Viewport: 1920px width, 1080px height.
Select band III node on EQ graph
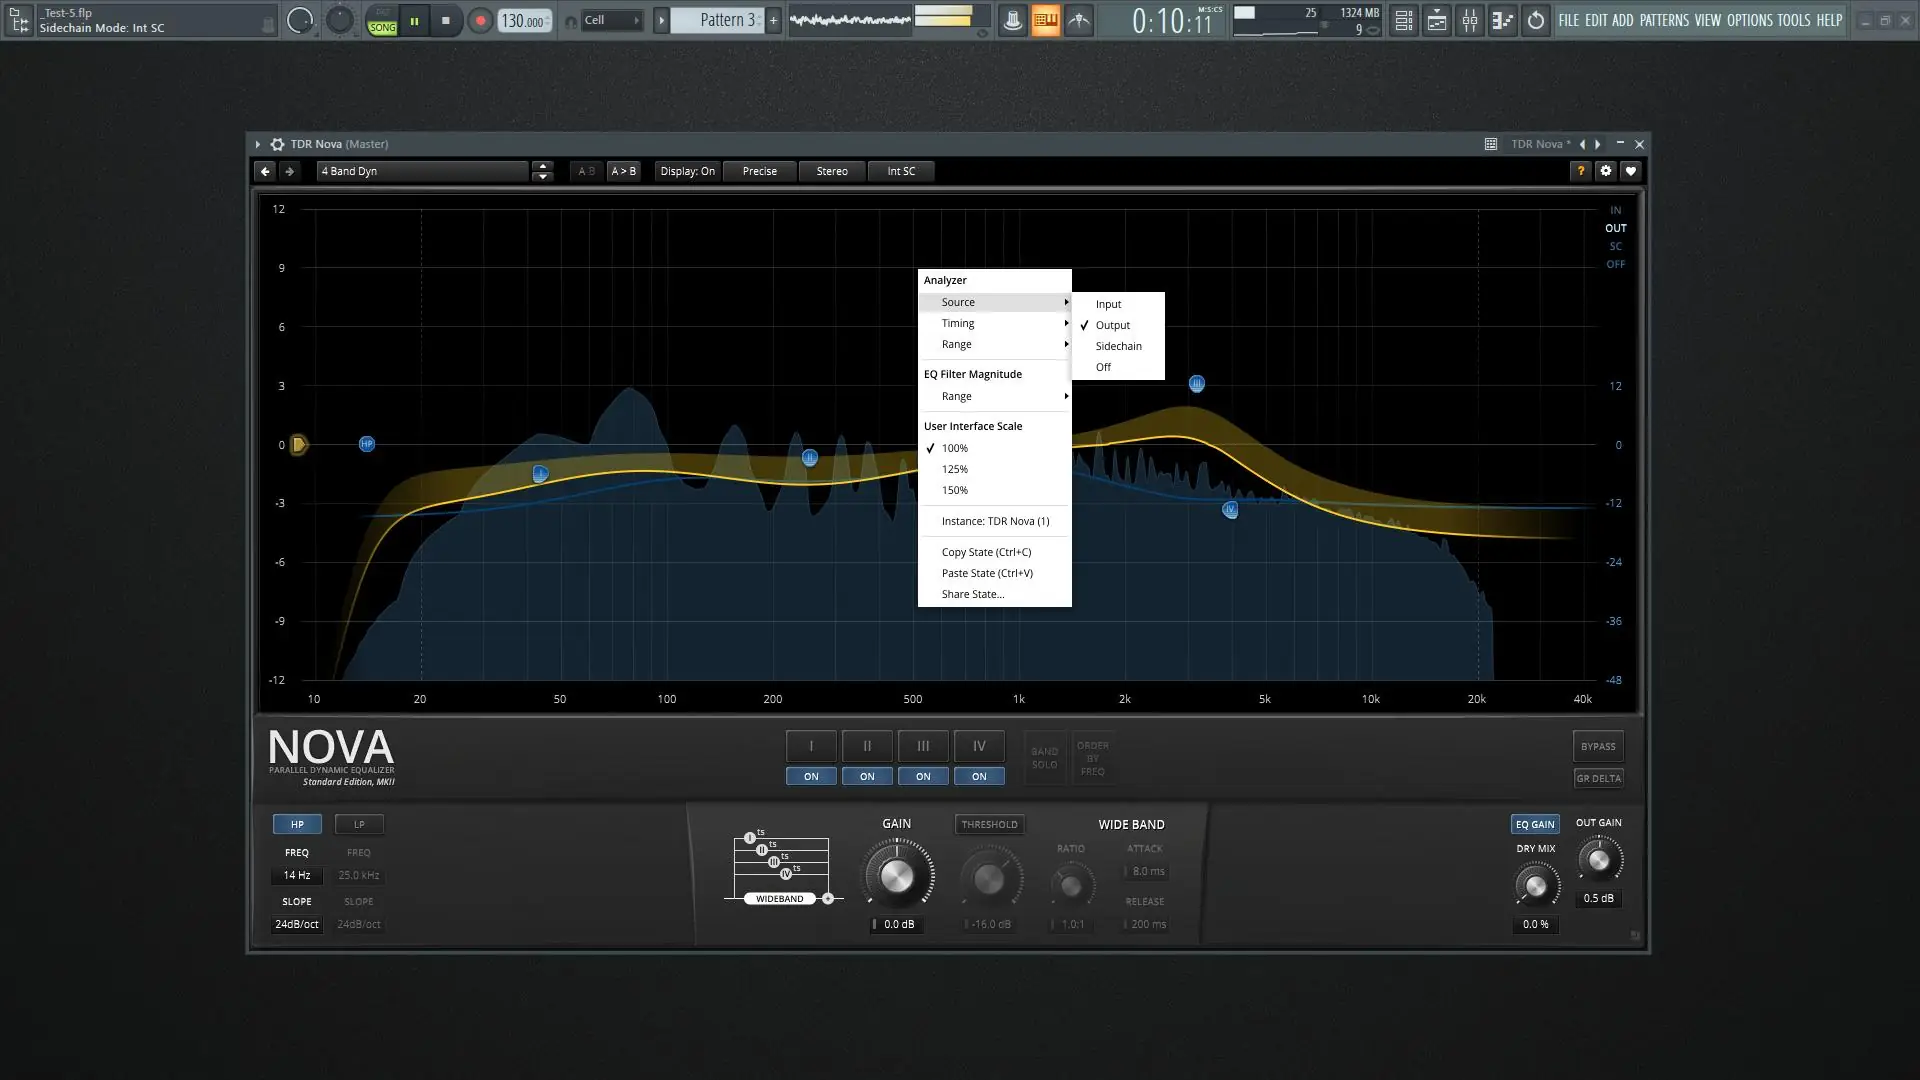(x=1196, y=384)
